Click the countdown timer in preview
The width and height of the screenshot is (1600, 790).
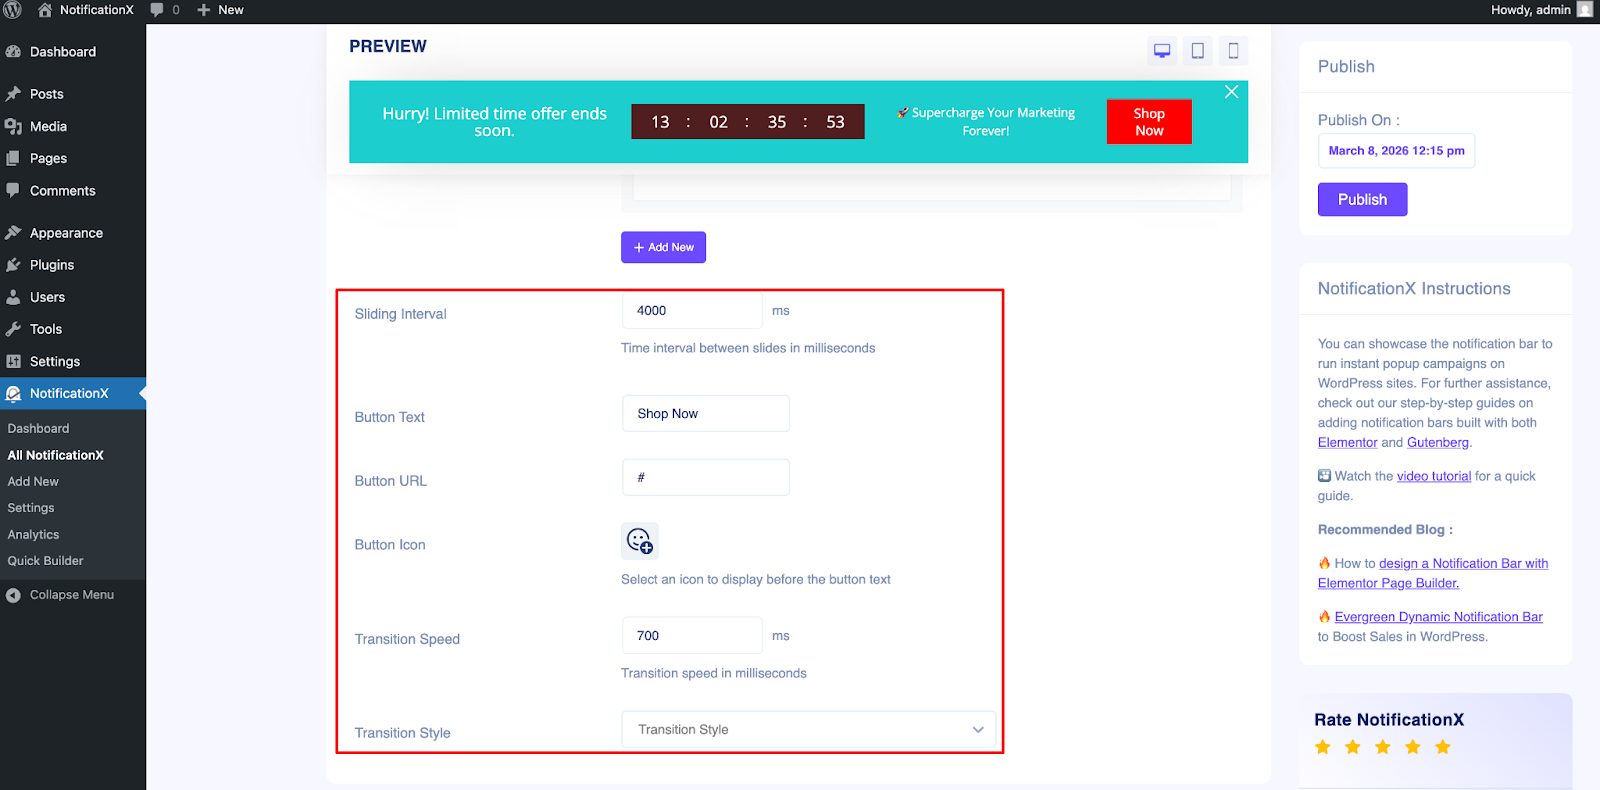748,122
